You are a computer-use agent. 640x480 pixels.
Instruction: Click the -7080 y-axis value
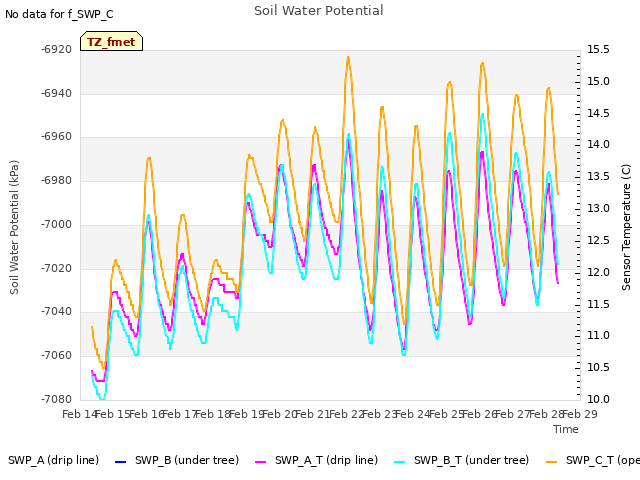(x=56, y=399)
